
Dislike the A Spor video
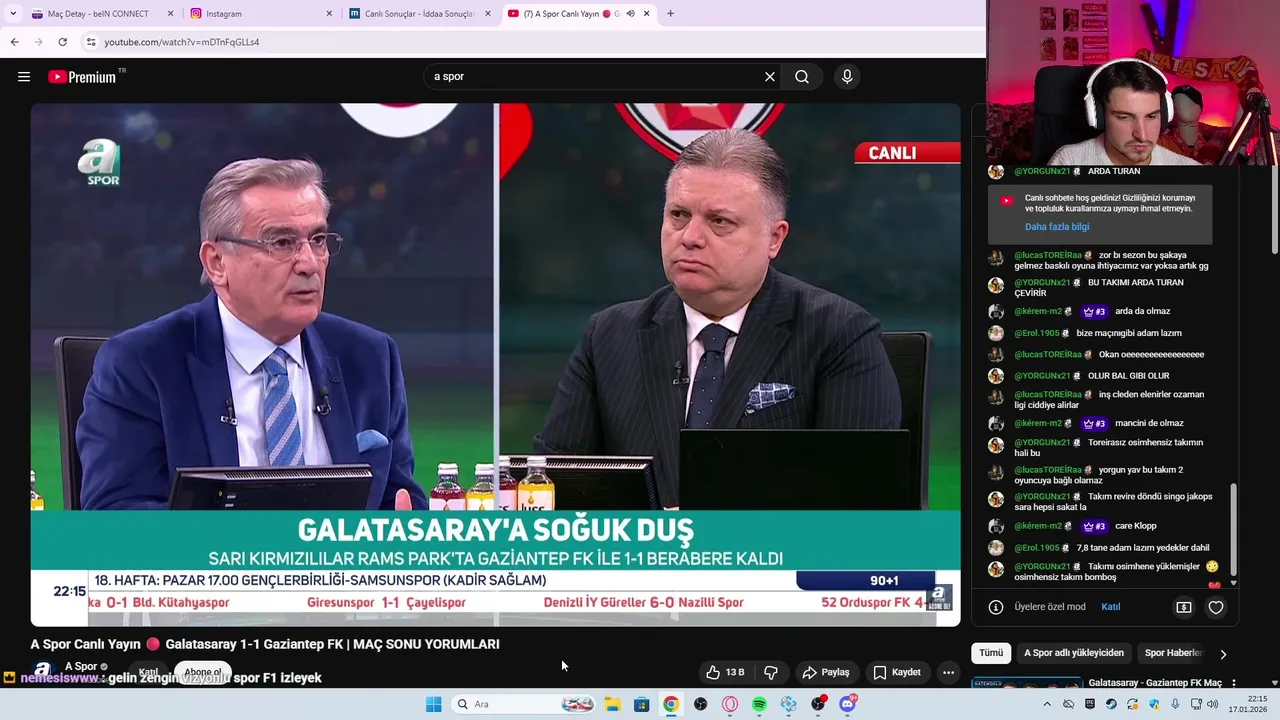(771, 672)
